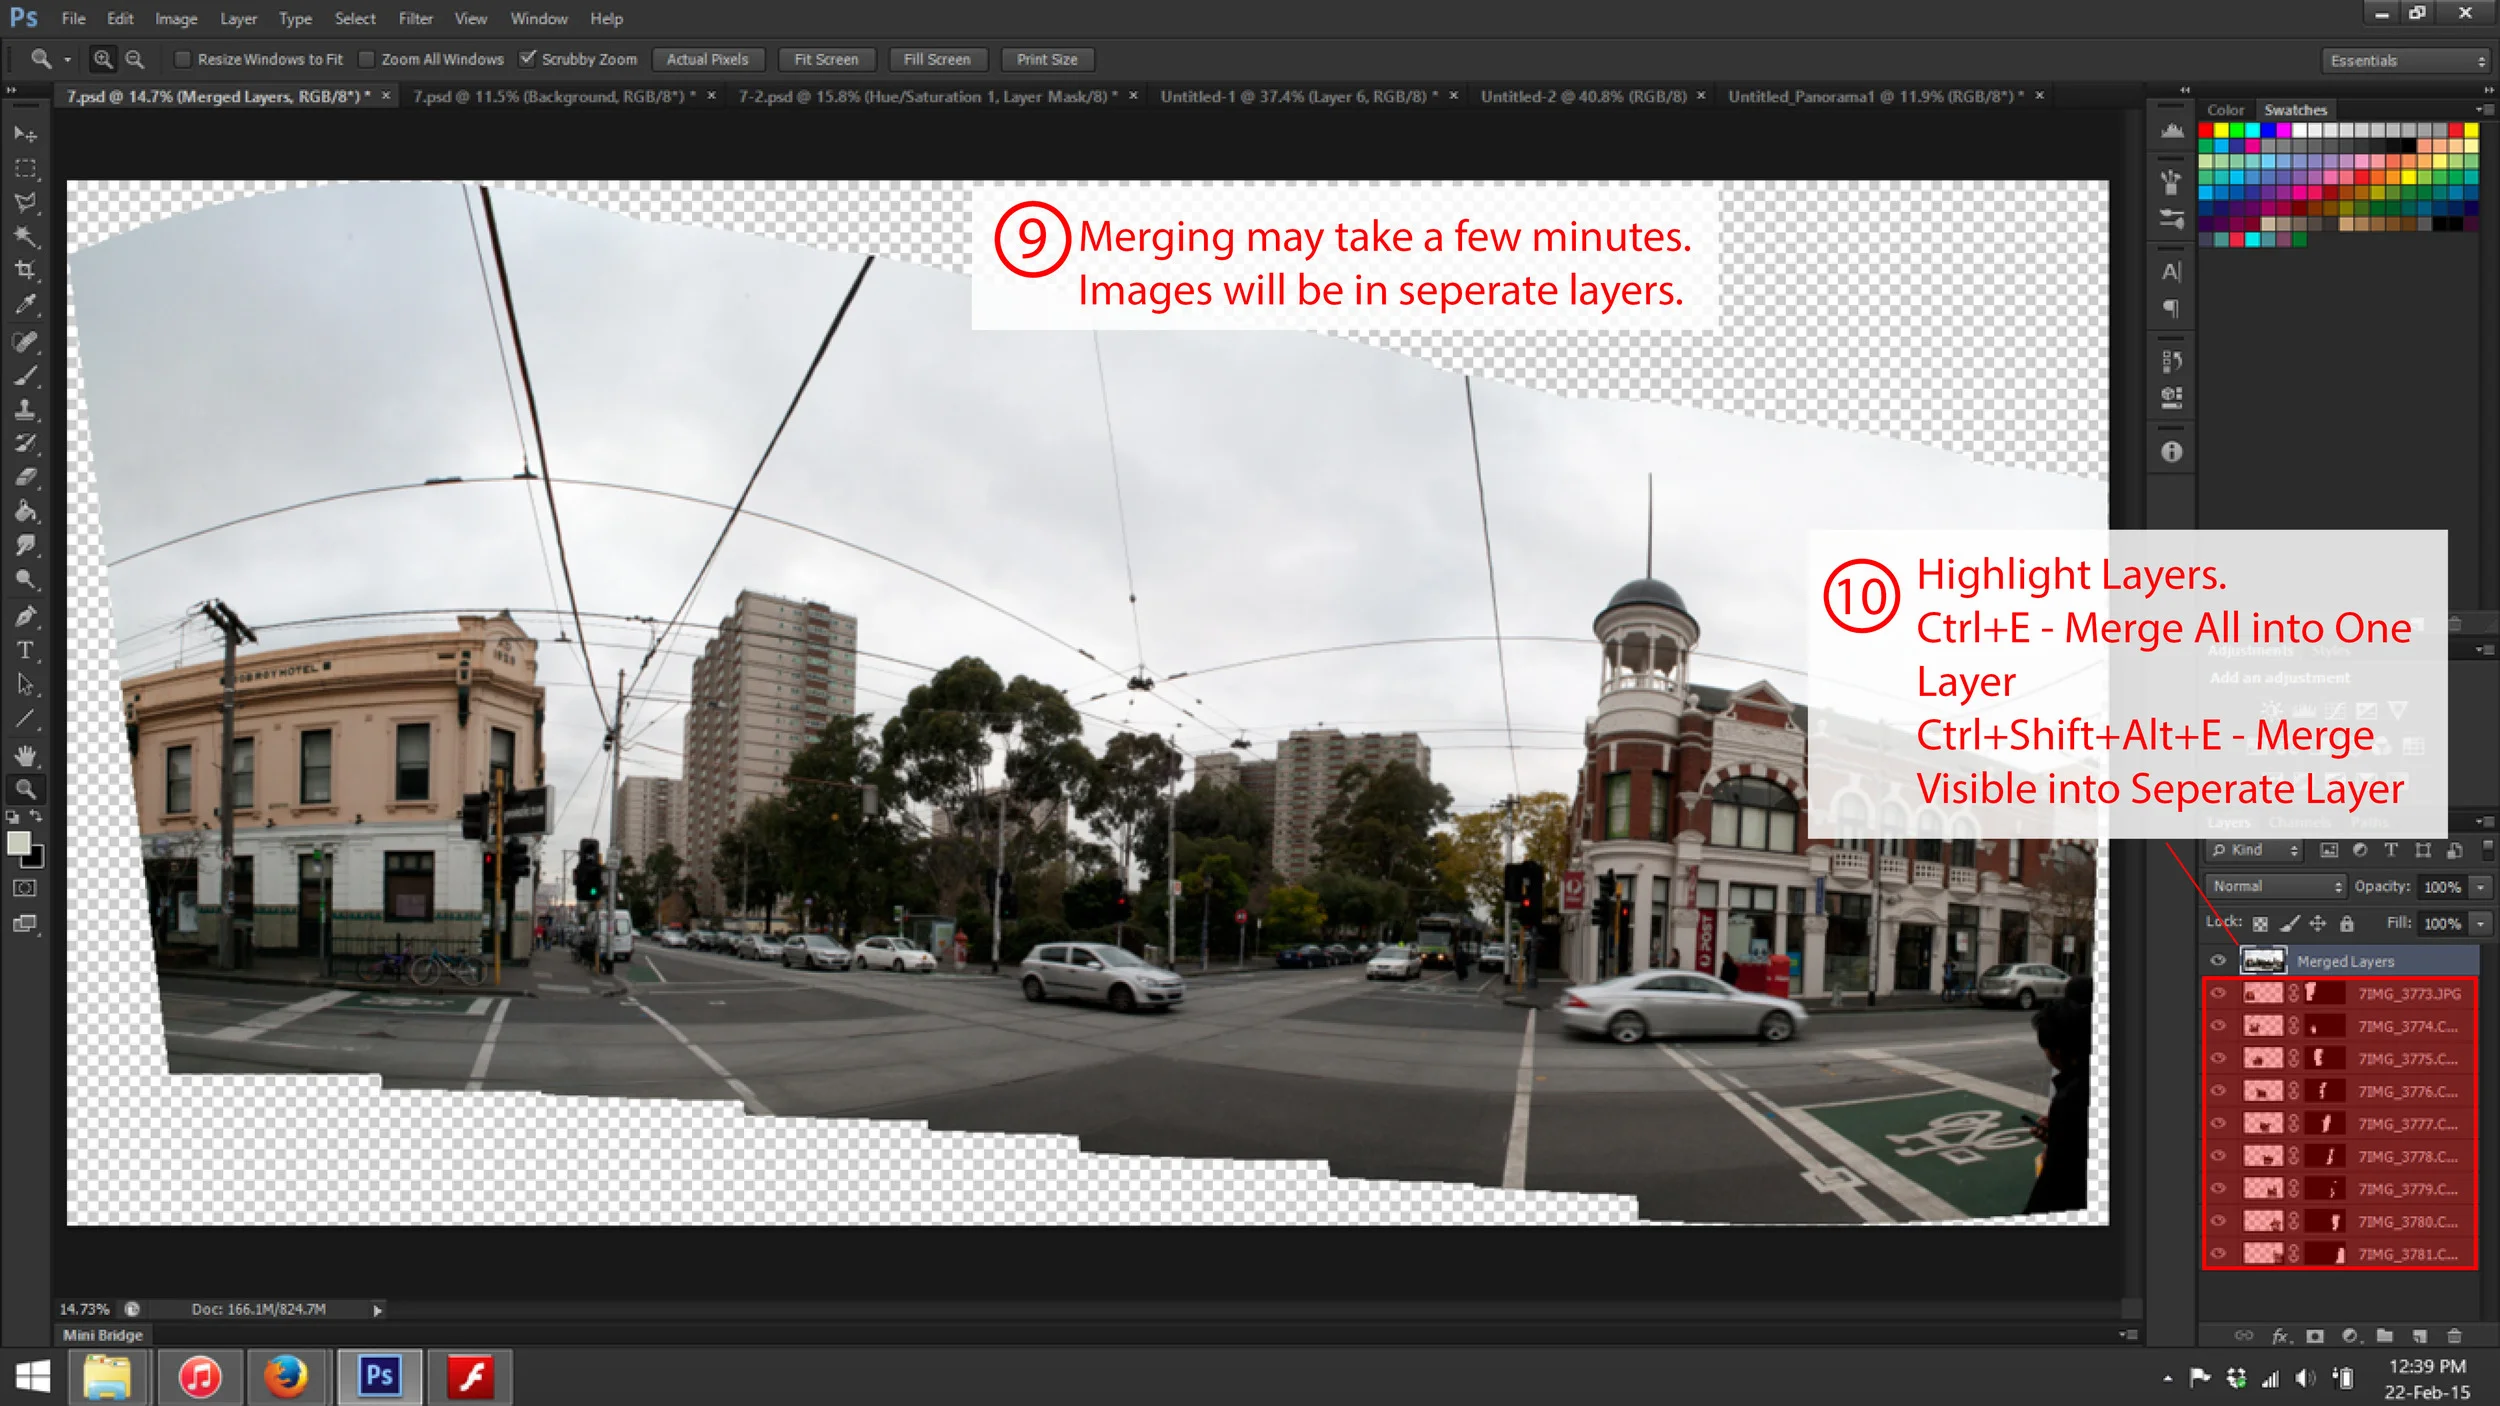
Task: Select the Line tool
Action: click(x=25, y=719)
